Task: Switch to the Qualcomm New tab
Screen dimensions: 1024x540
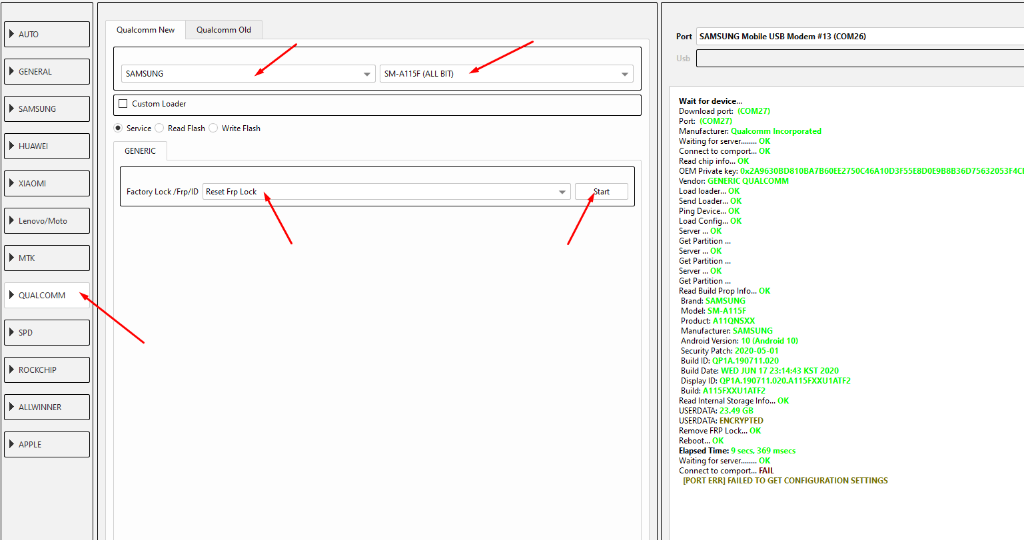Action: pyautogui.click(x=146, y=30)
